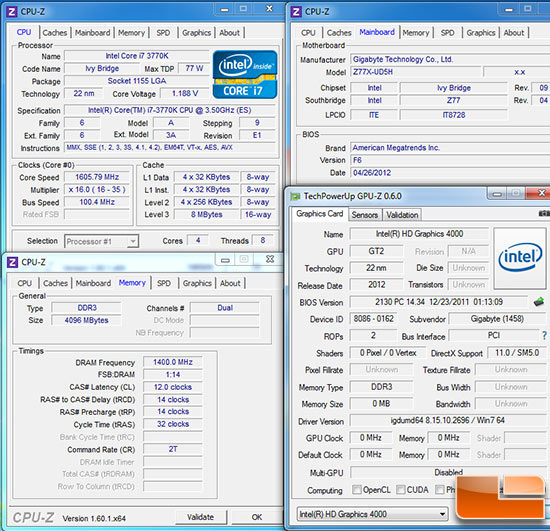This screenshot has width=550, height=531.
Task: Select the CPU tab in the CPU window
Action: pyautogui.click(x=24, y=32)
